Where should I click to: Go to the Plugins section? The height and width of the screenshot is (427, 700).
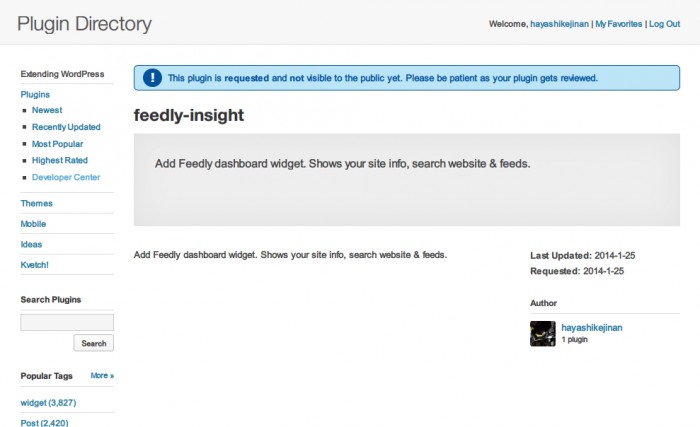tap(35, 94)
